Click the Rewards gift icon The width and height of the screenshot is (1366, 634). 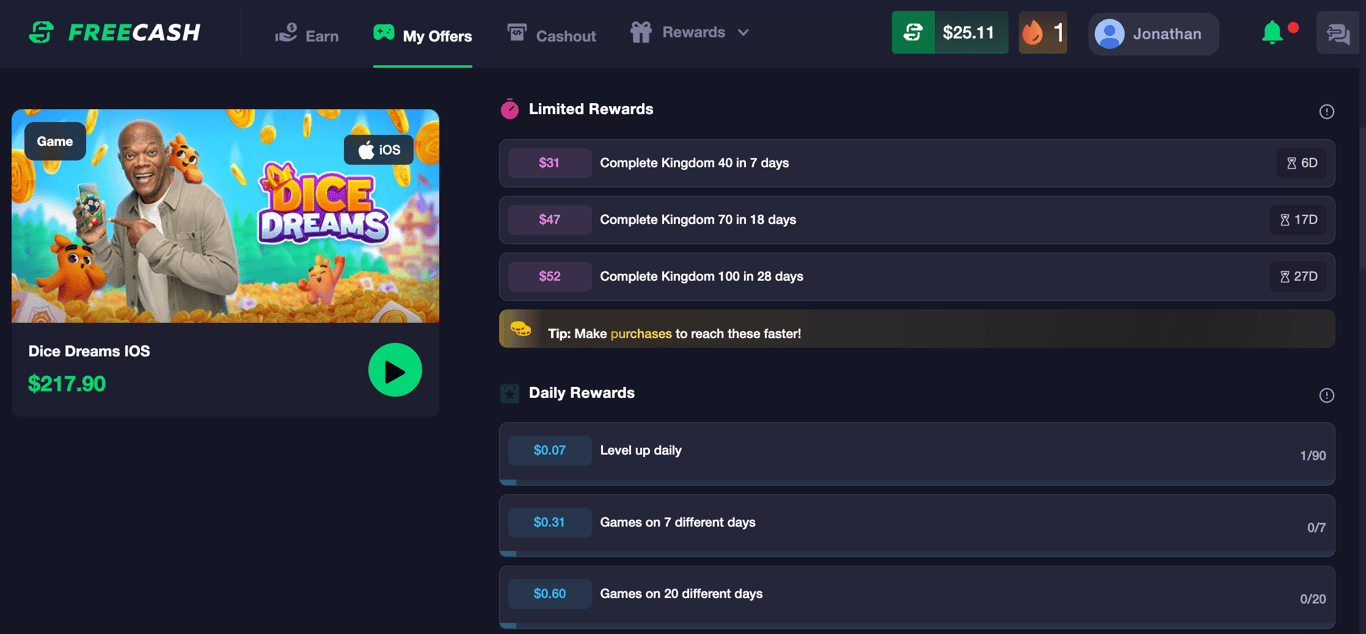pos(641,32)
